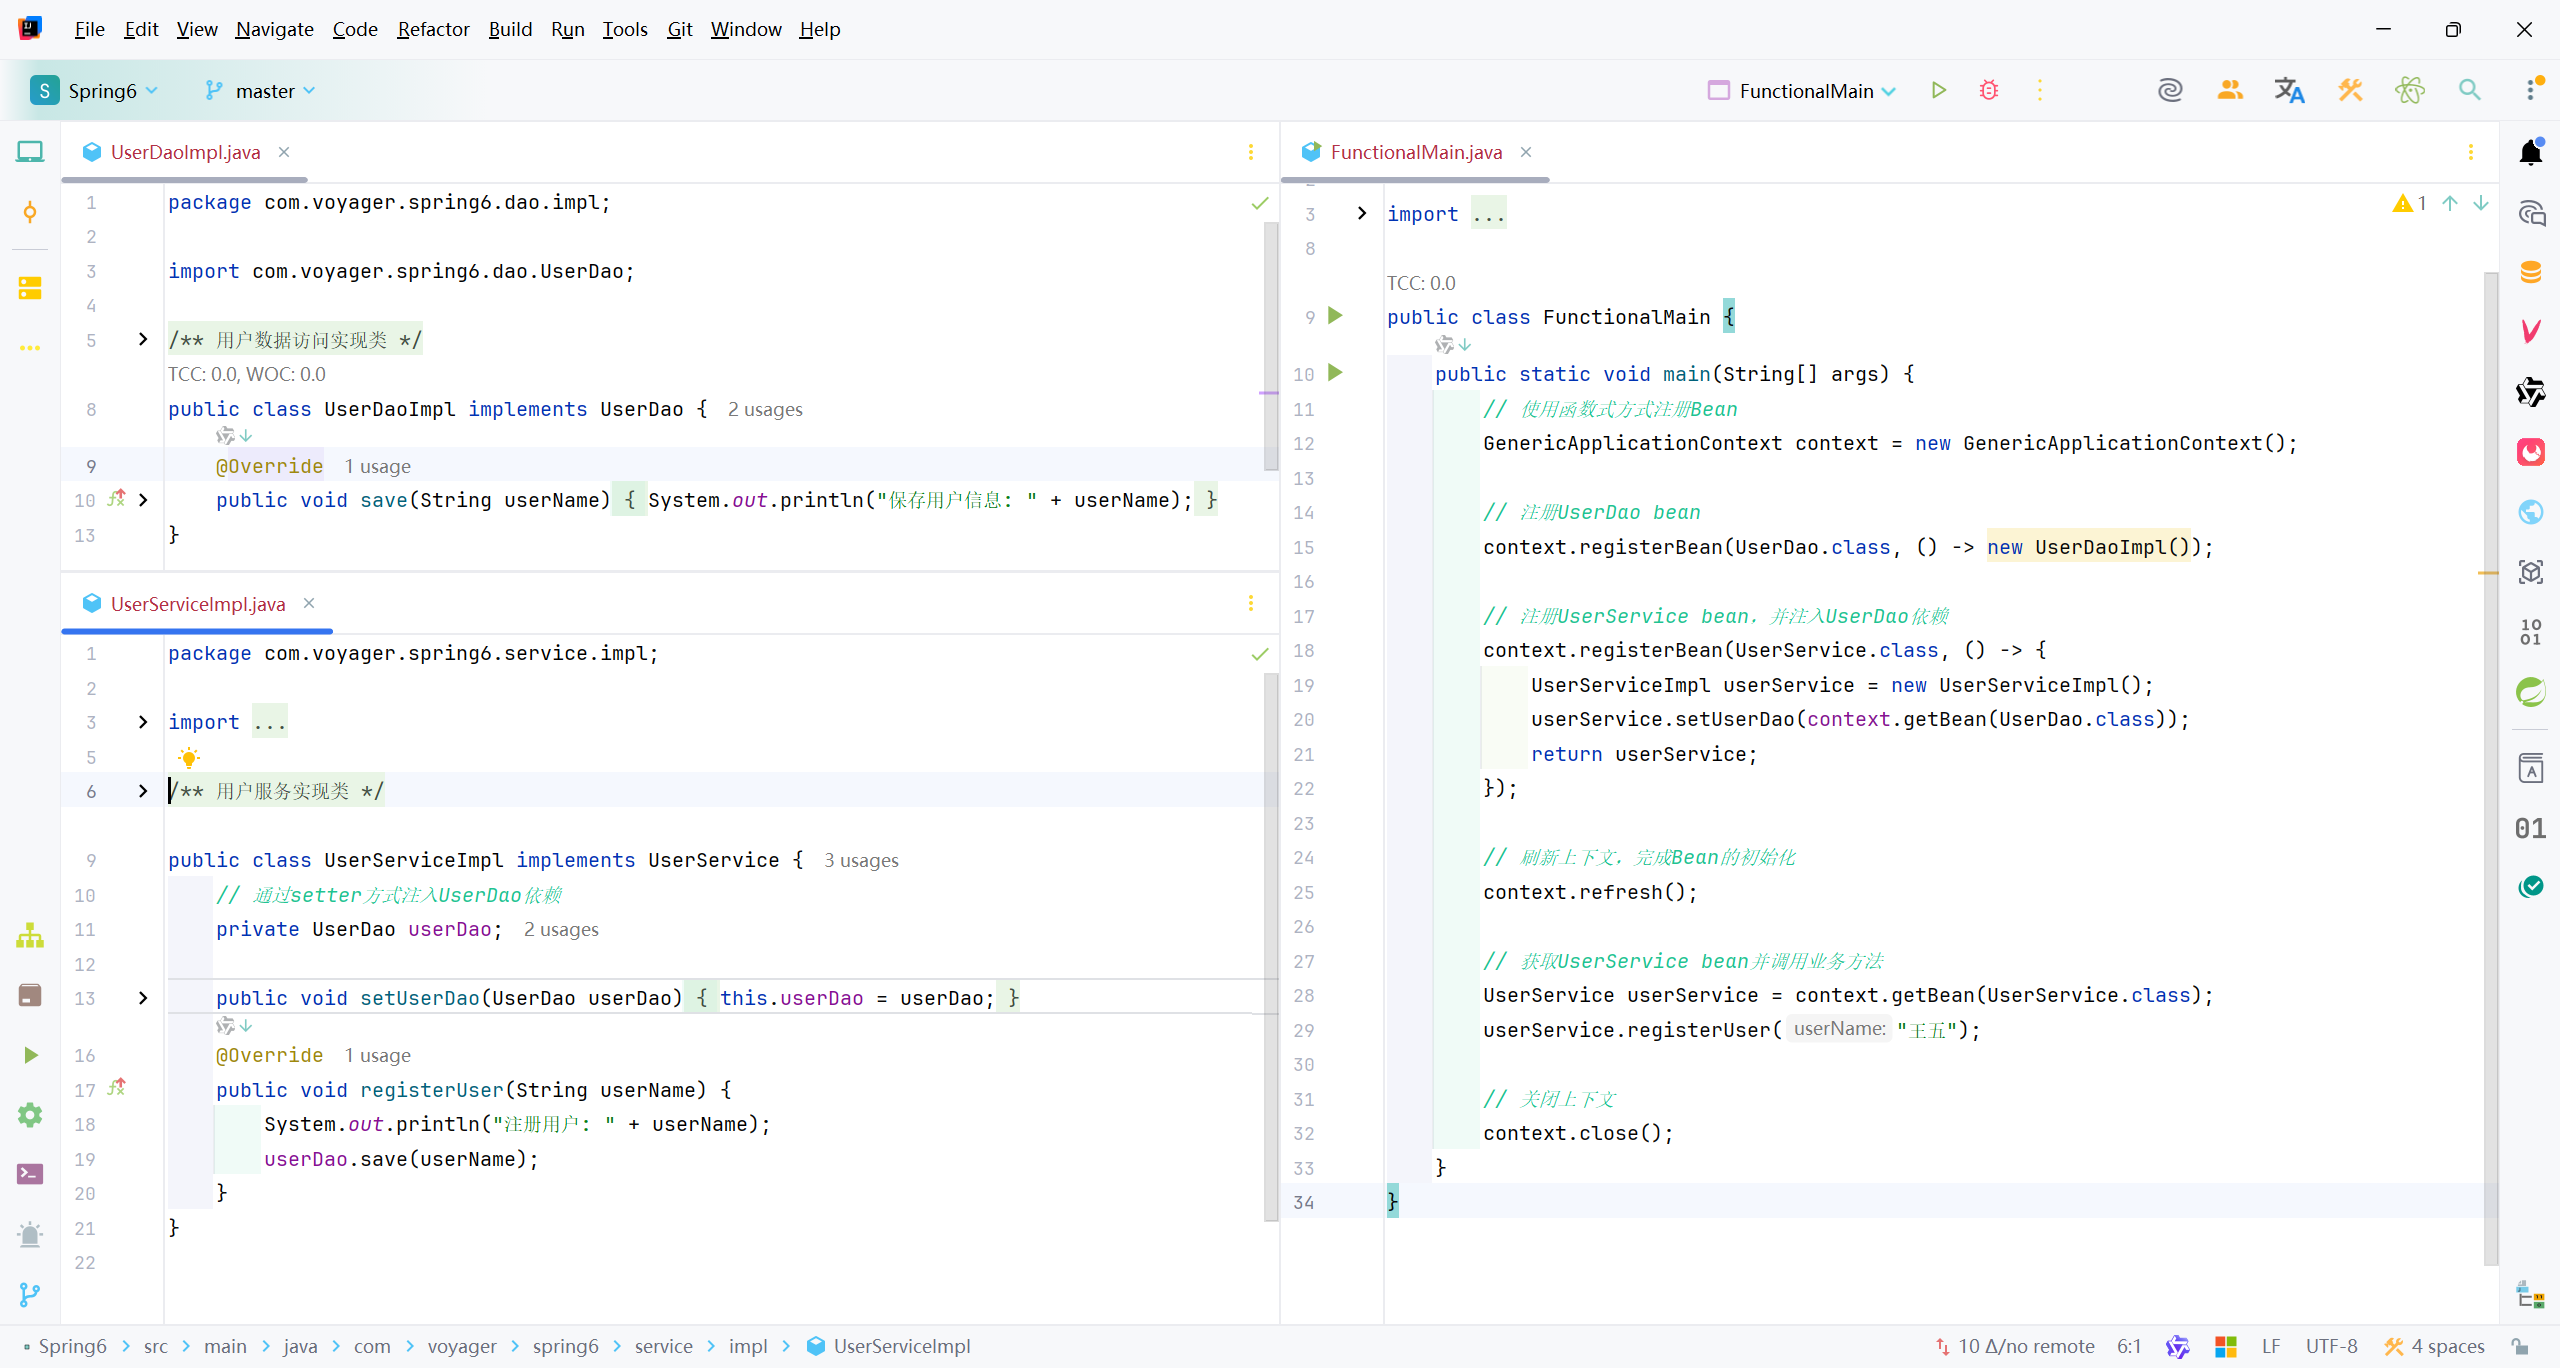
Task: Switch to the UserServiceImpl.java tab
Action: 197,604
